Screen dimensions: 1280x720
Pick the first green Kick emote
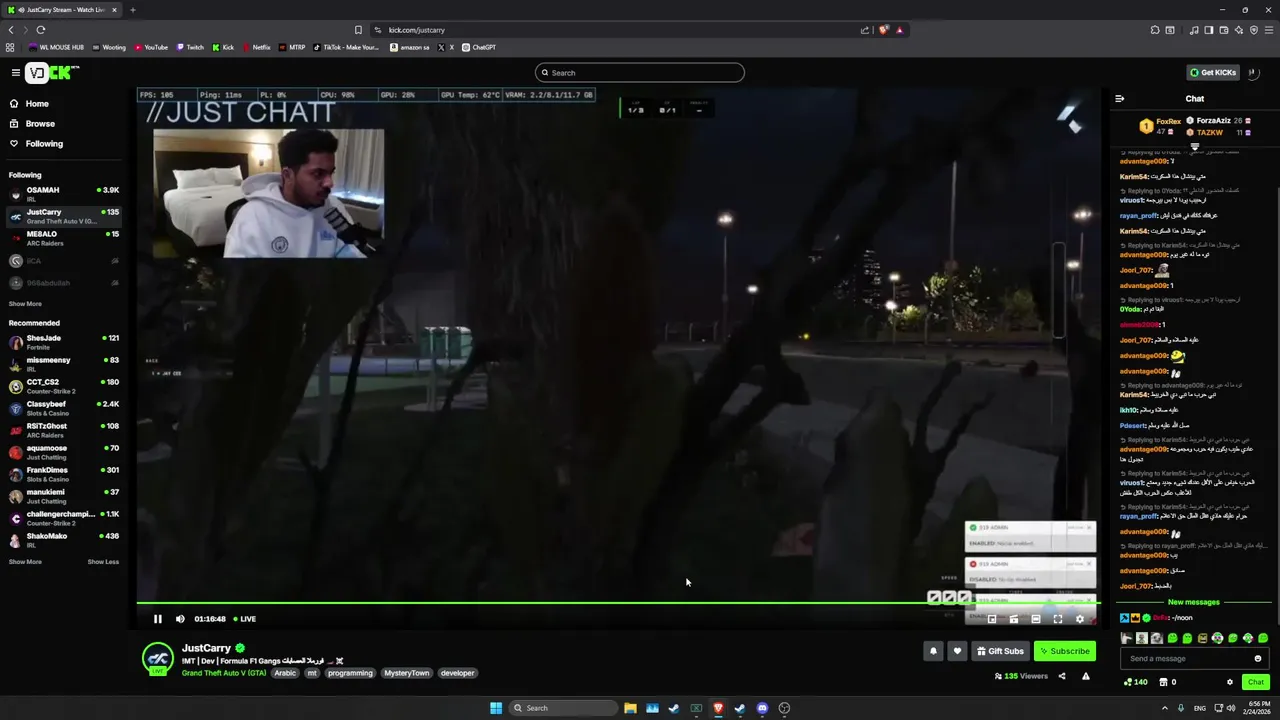(1172, 638)
